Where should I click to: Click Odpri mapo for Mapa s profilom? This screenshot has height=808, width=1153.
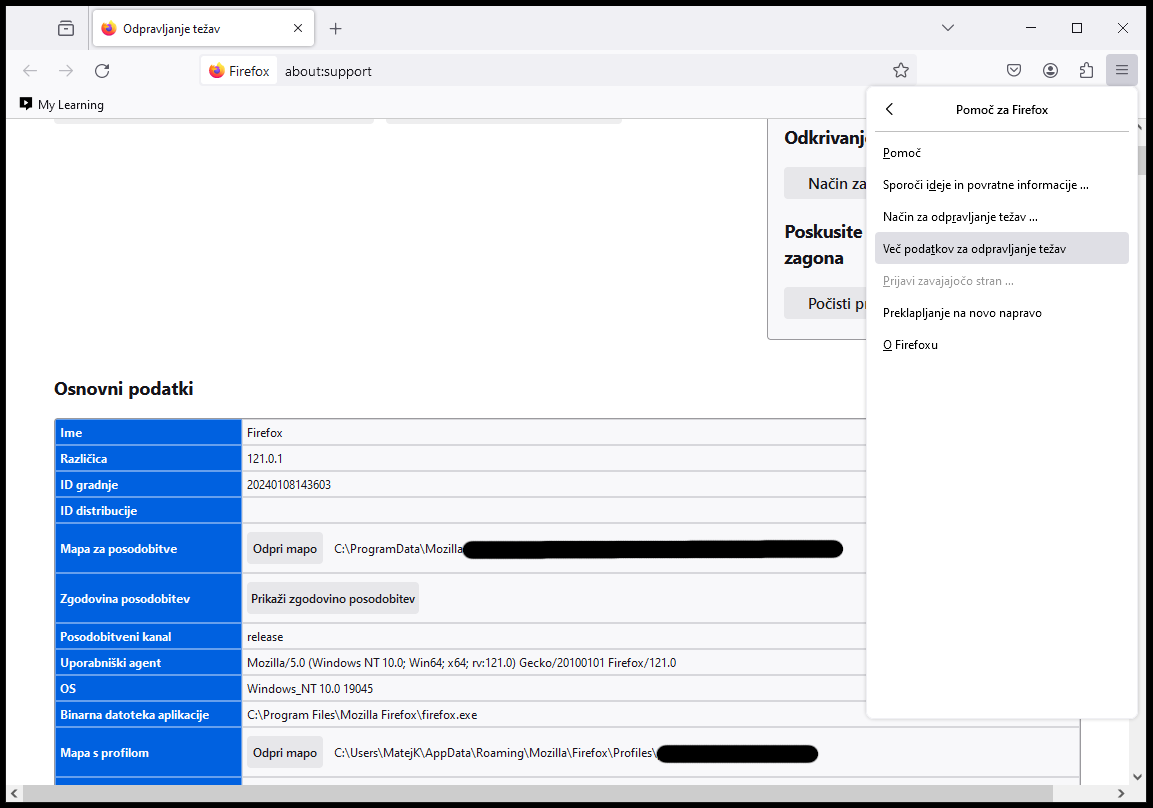285,753
